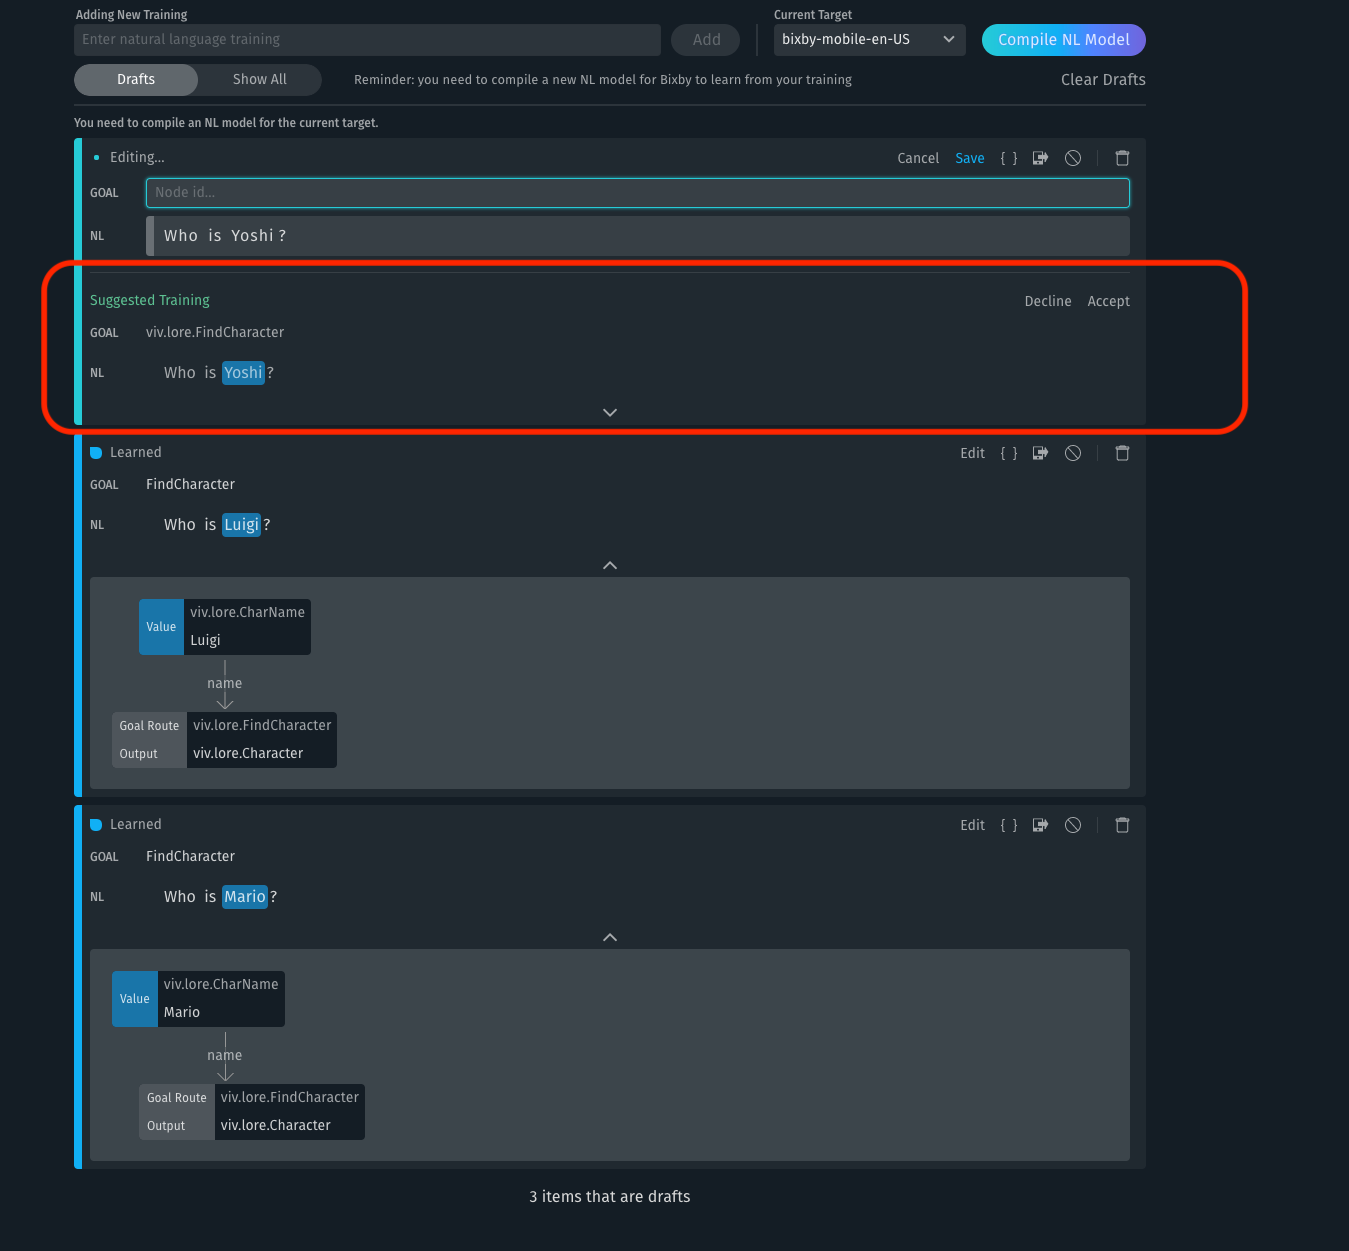Screen dimensions: 1349x1251
Task: Disable the Editing training entry
Action: [1073, 158]
